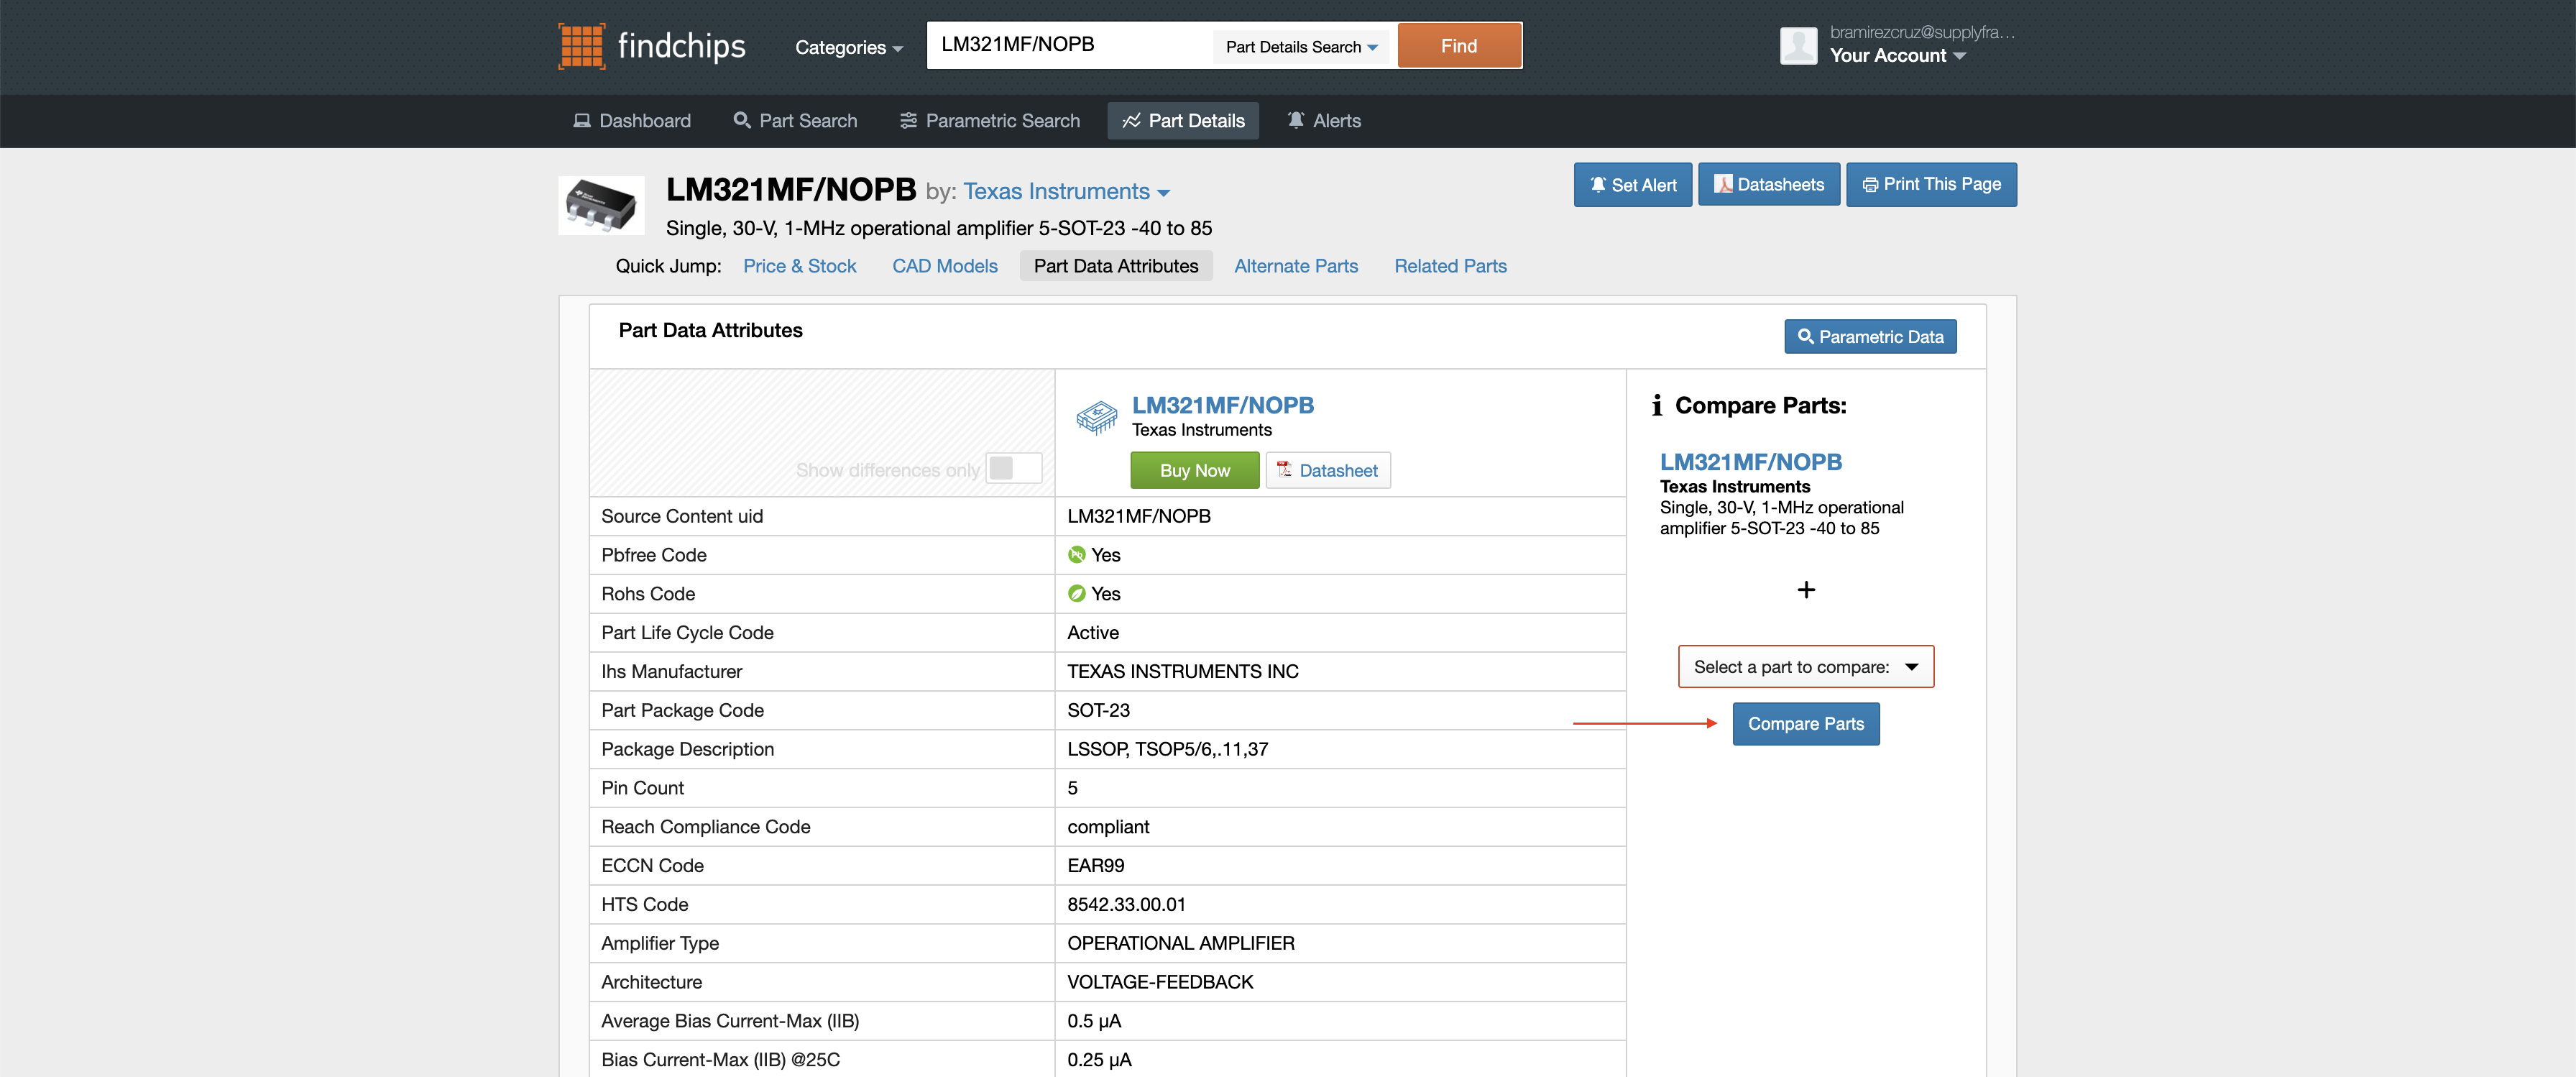The height and width of the screenshot is (1077, 2576).
Task: Toggle Show differences only switch
Action: 1013,468
